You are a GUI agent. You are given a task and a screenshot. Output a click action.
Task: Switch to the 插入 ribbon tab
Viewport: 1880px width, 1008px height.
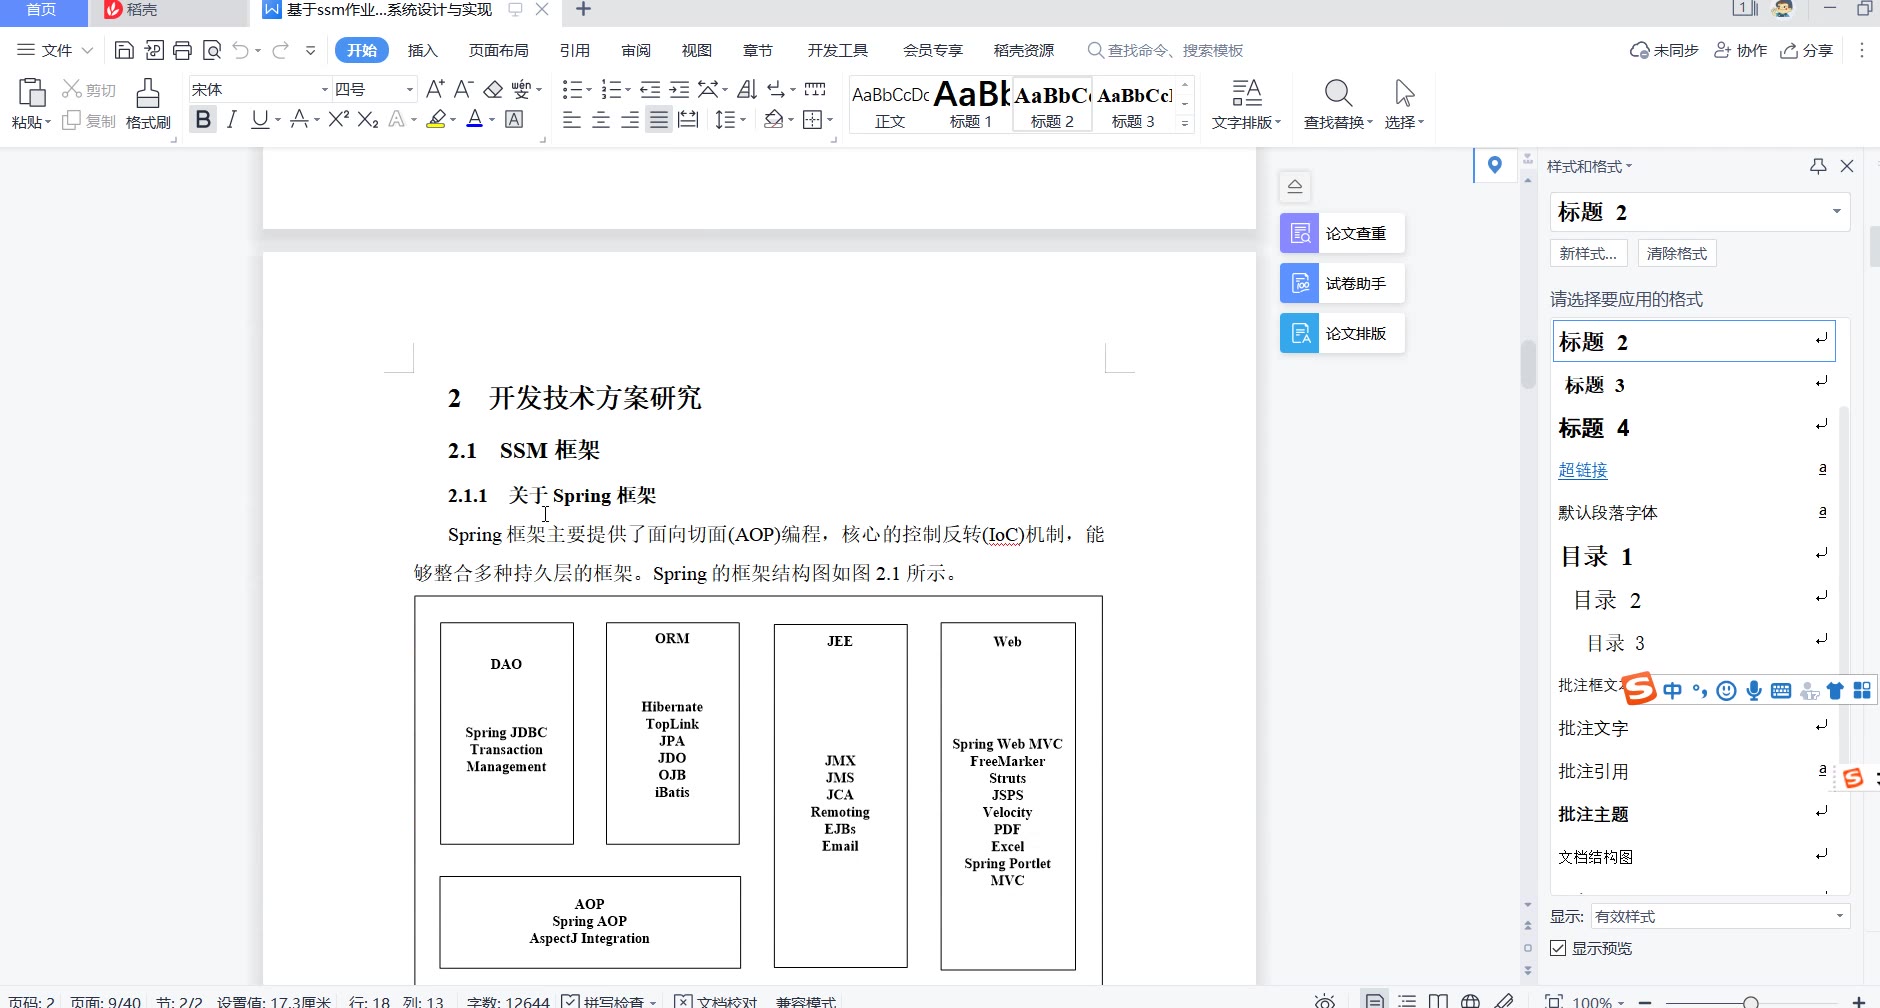coord(422,50)
